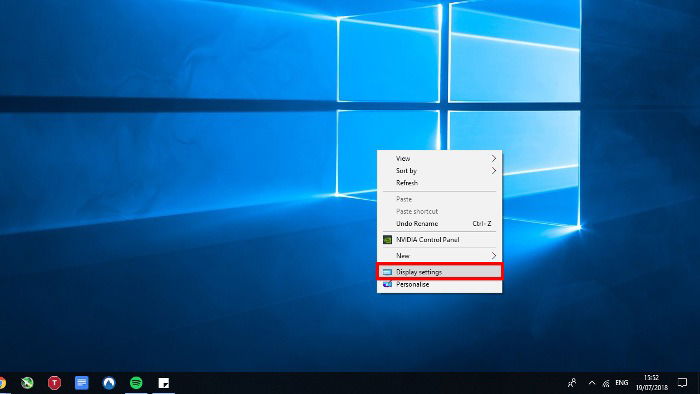Open the Sticky Notes taskbar icon
700x394 pixels.
point(164,383)
